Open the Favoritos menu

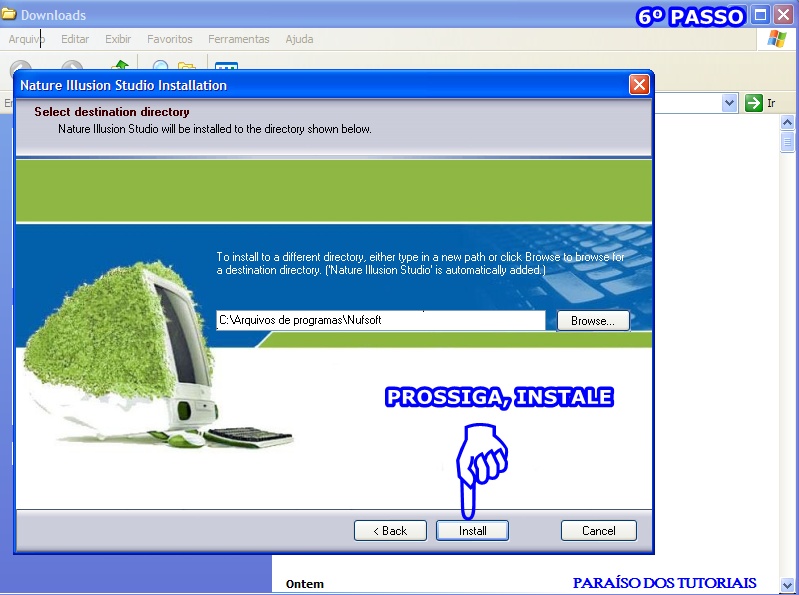pos(170,39)
